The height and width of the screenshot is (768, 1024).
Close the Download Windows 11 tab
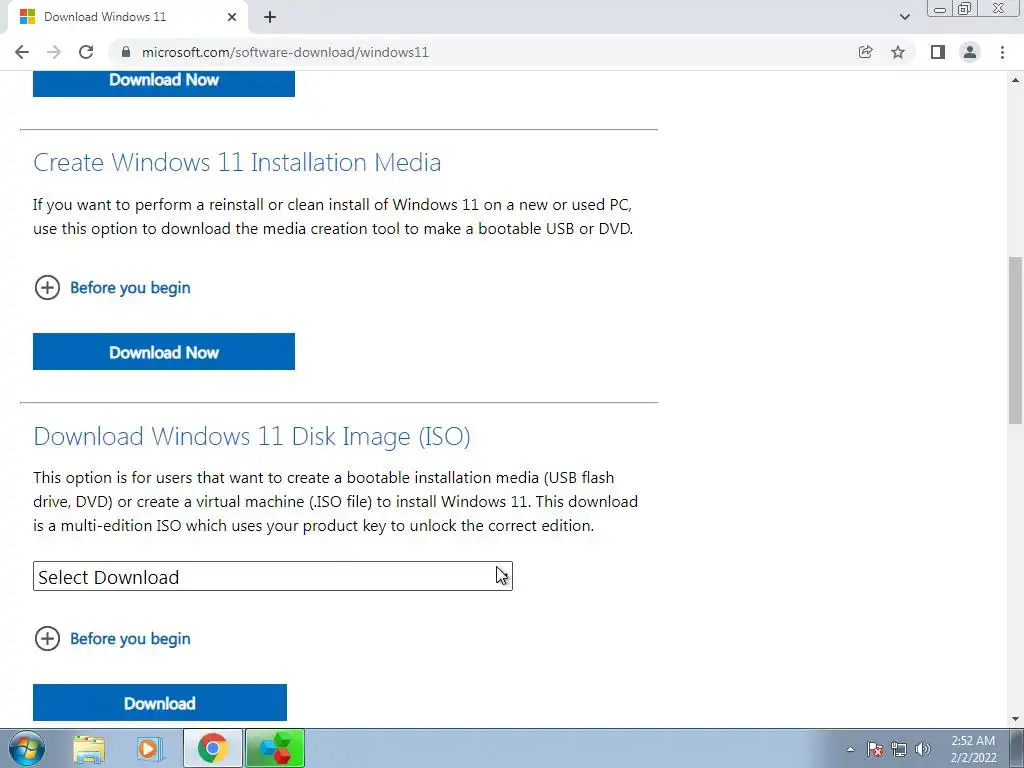[232, 17]
